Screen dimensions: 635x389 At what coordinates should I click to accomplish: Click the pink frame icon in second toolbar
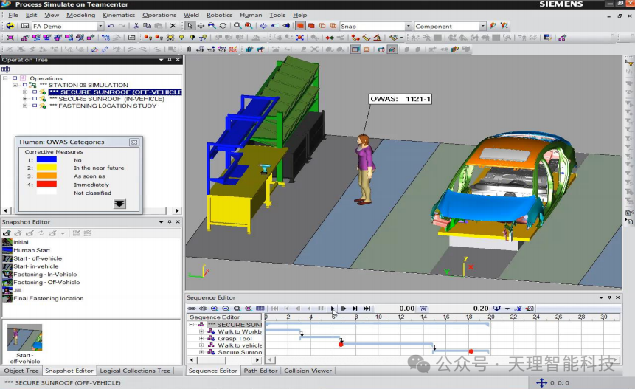tap(10, 38)
